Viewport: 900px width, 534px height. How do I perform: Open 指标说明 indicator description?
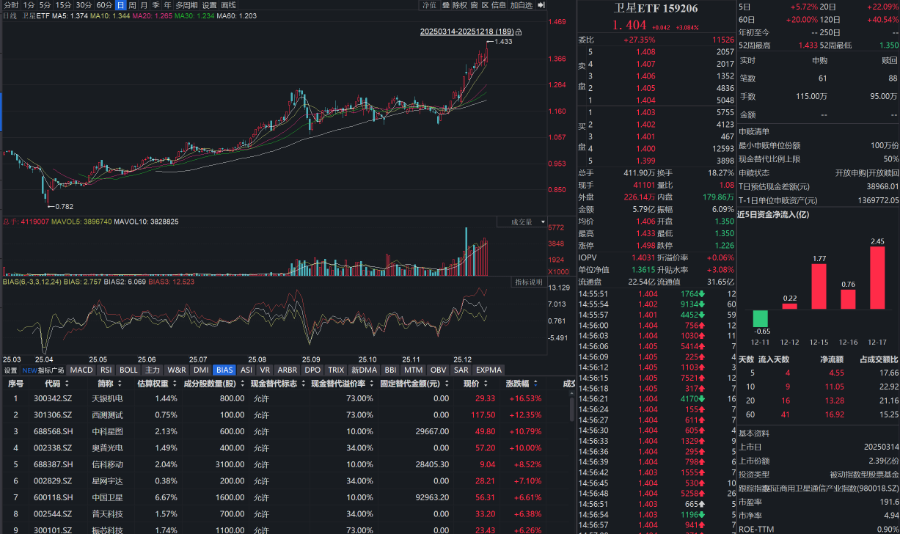(x=528, y=282)
